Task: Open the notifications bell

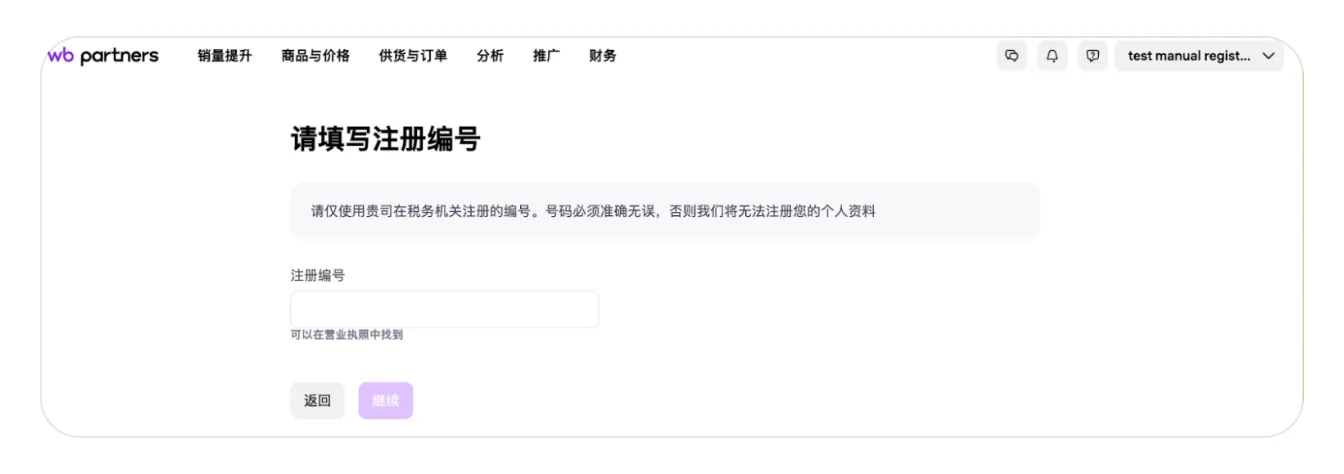Action: (1052, 56)
